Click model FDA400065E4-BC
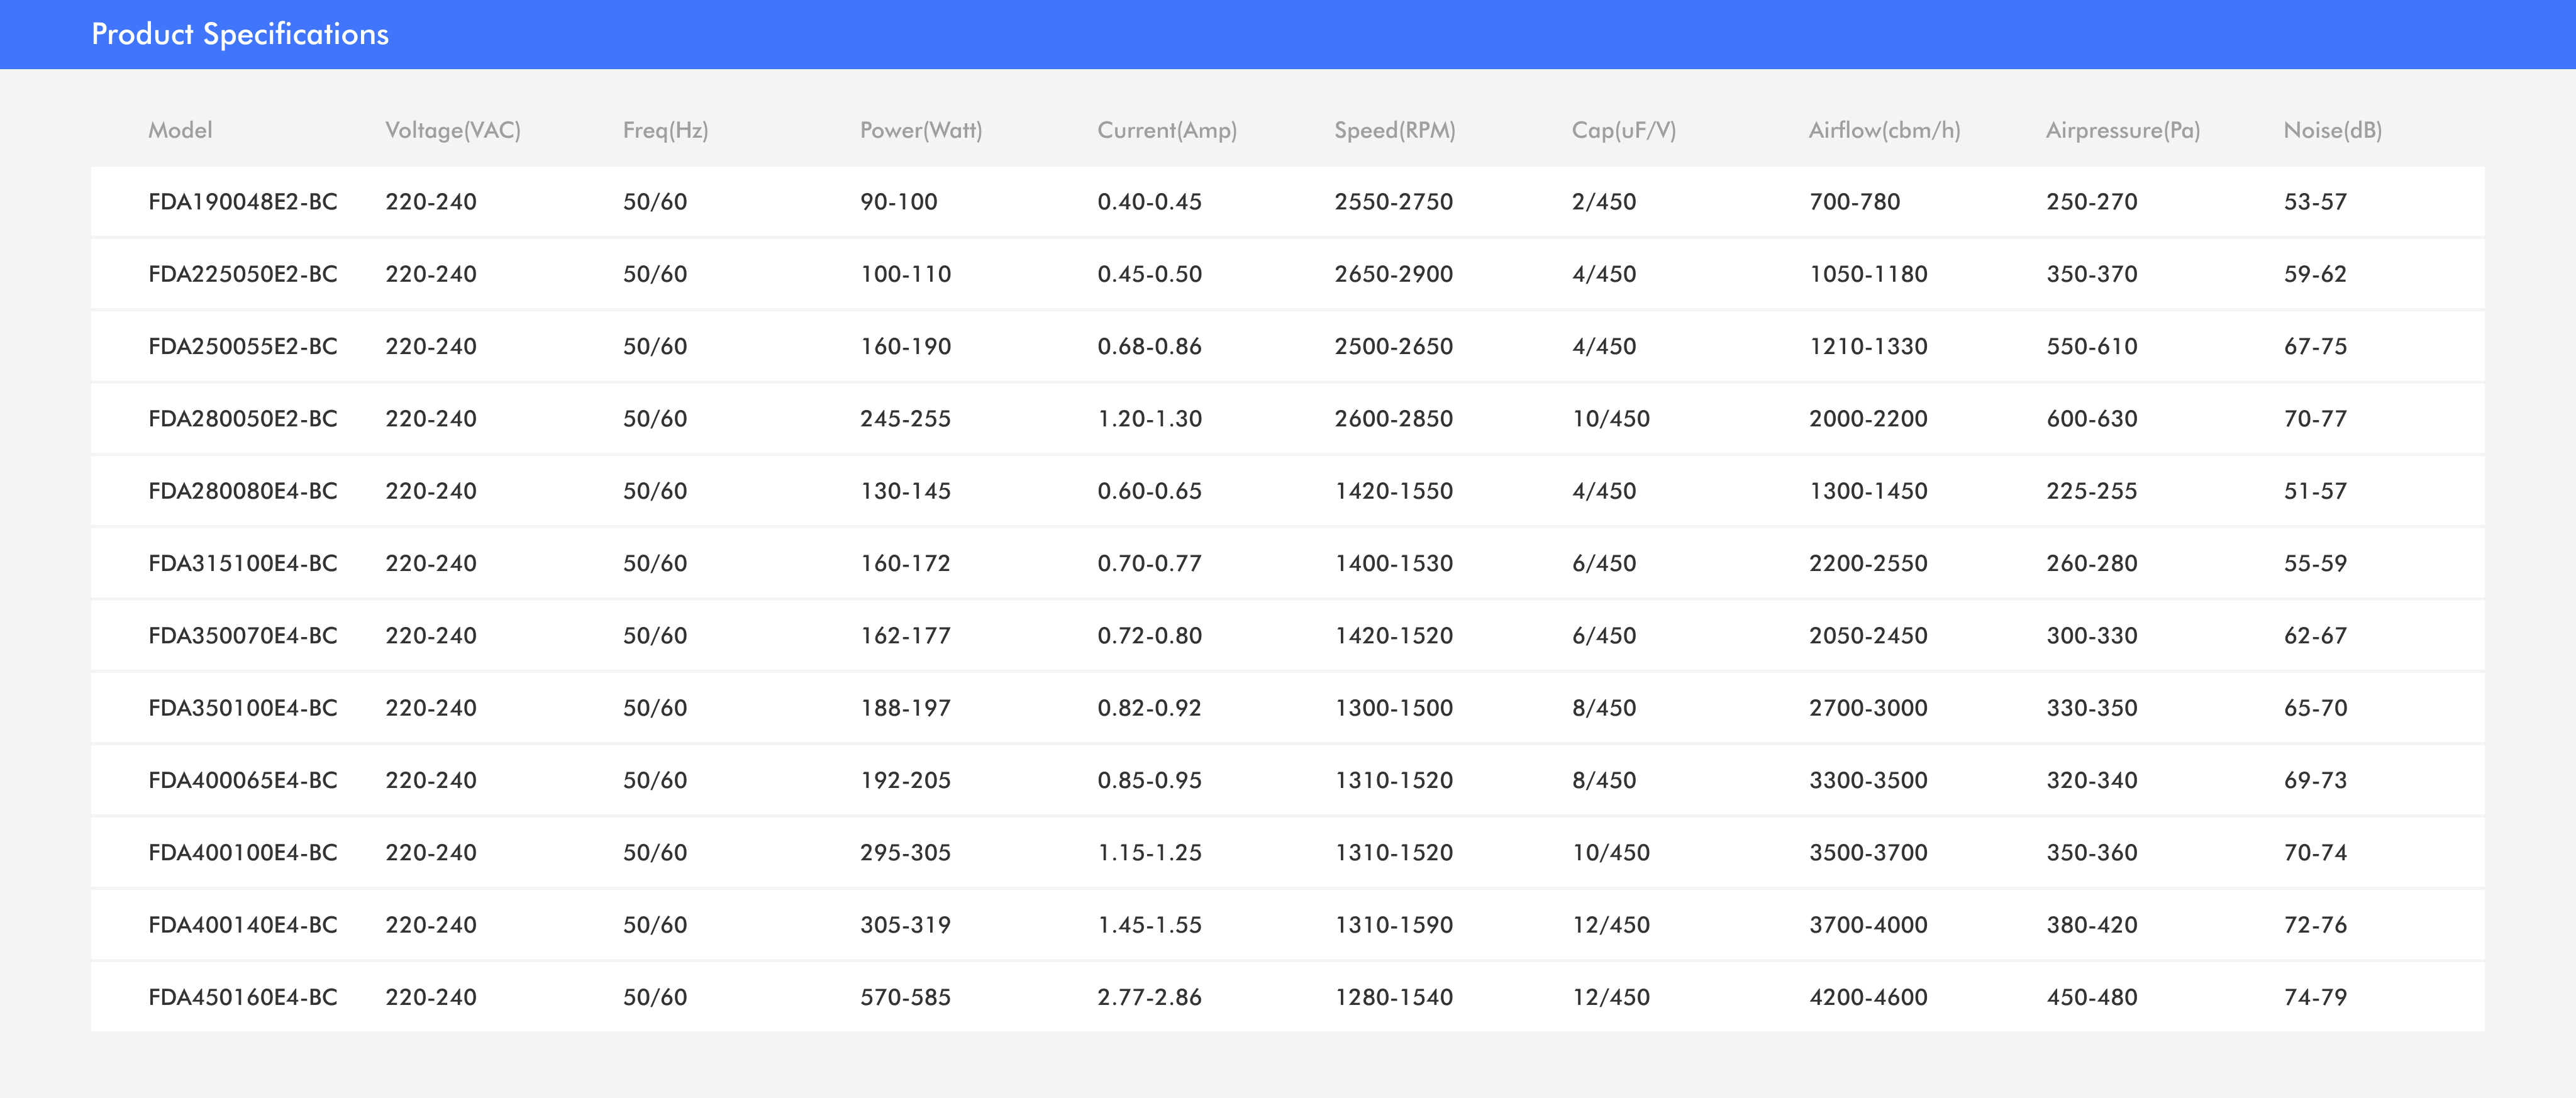 click(243, 780)
